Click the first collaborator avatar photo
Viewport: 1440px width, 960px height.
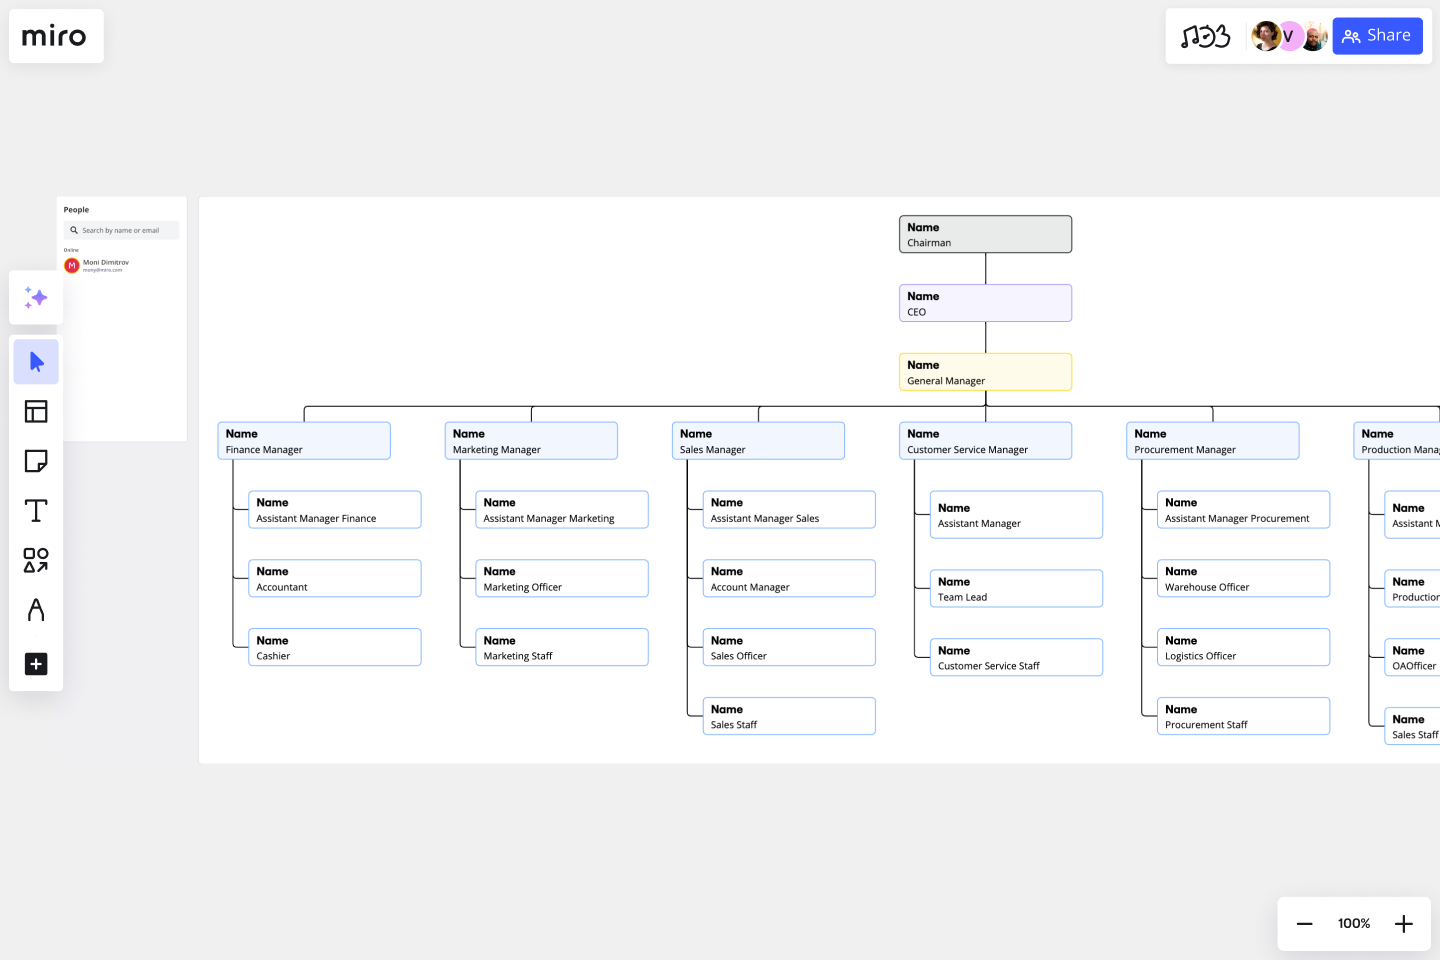pos(1266,35)
